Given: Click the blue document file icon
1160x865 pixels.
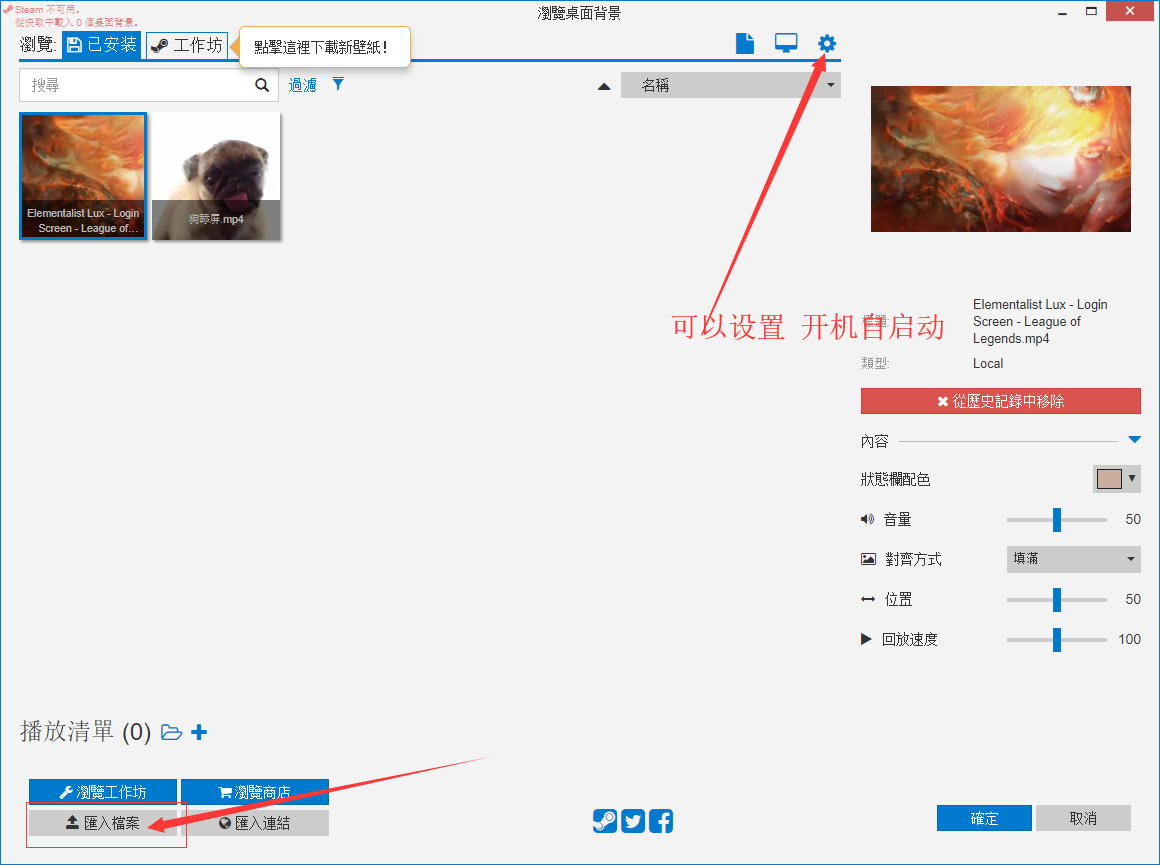Looking at the screenshot, I should [x=745, y=44].
